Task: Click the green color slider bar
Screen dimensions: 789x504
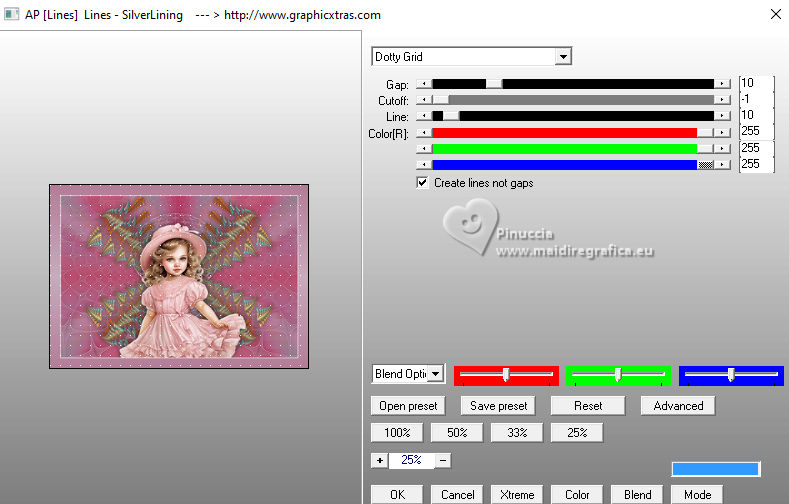Action: click(573, 149)
